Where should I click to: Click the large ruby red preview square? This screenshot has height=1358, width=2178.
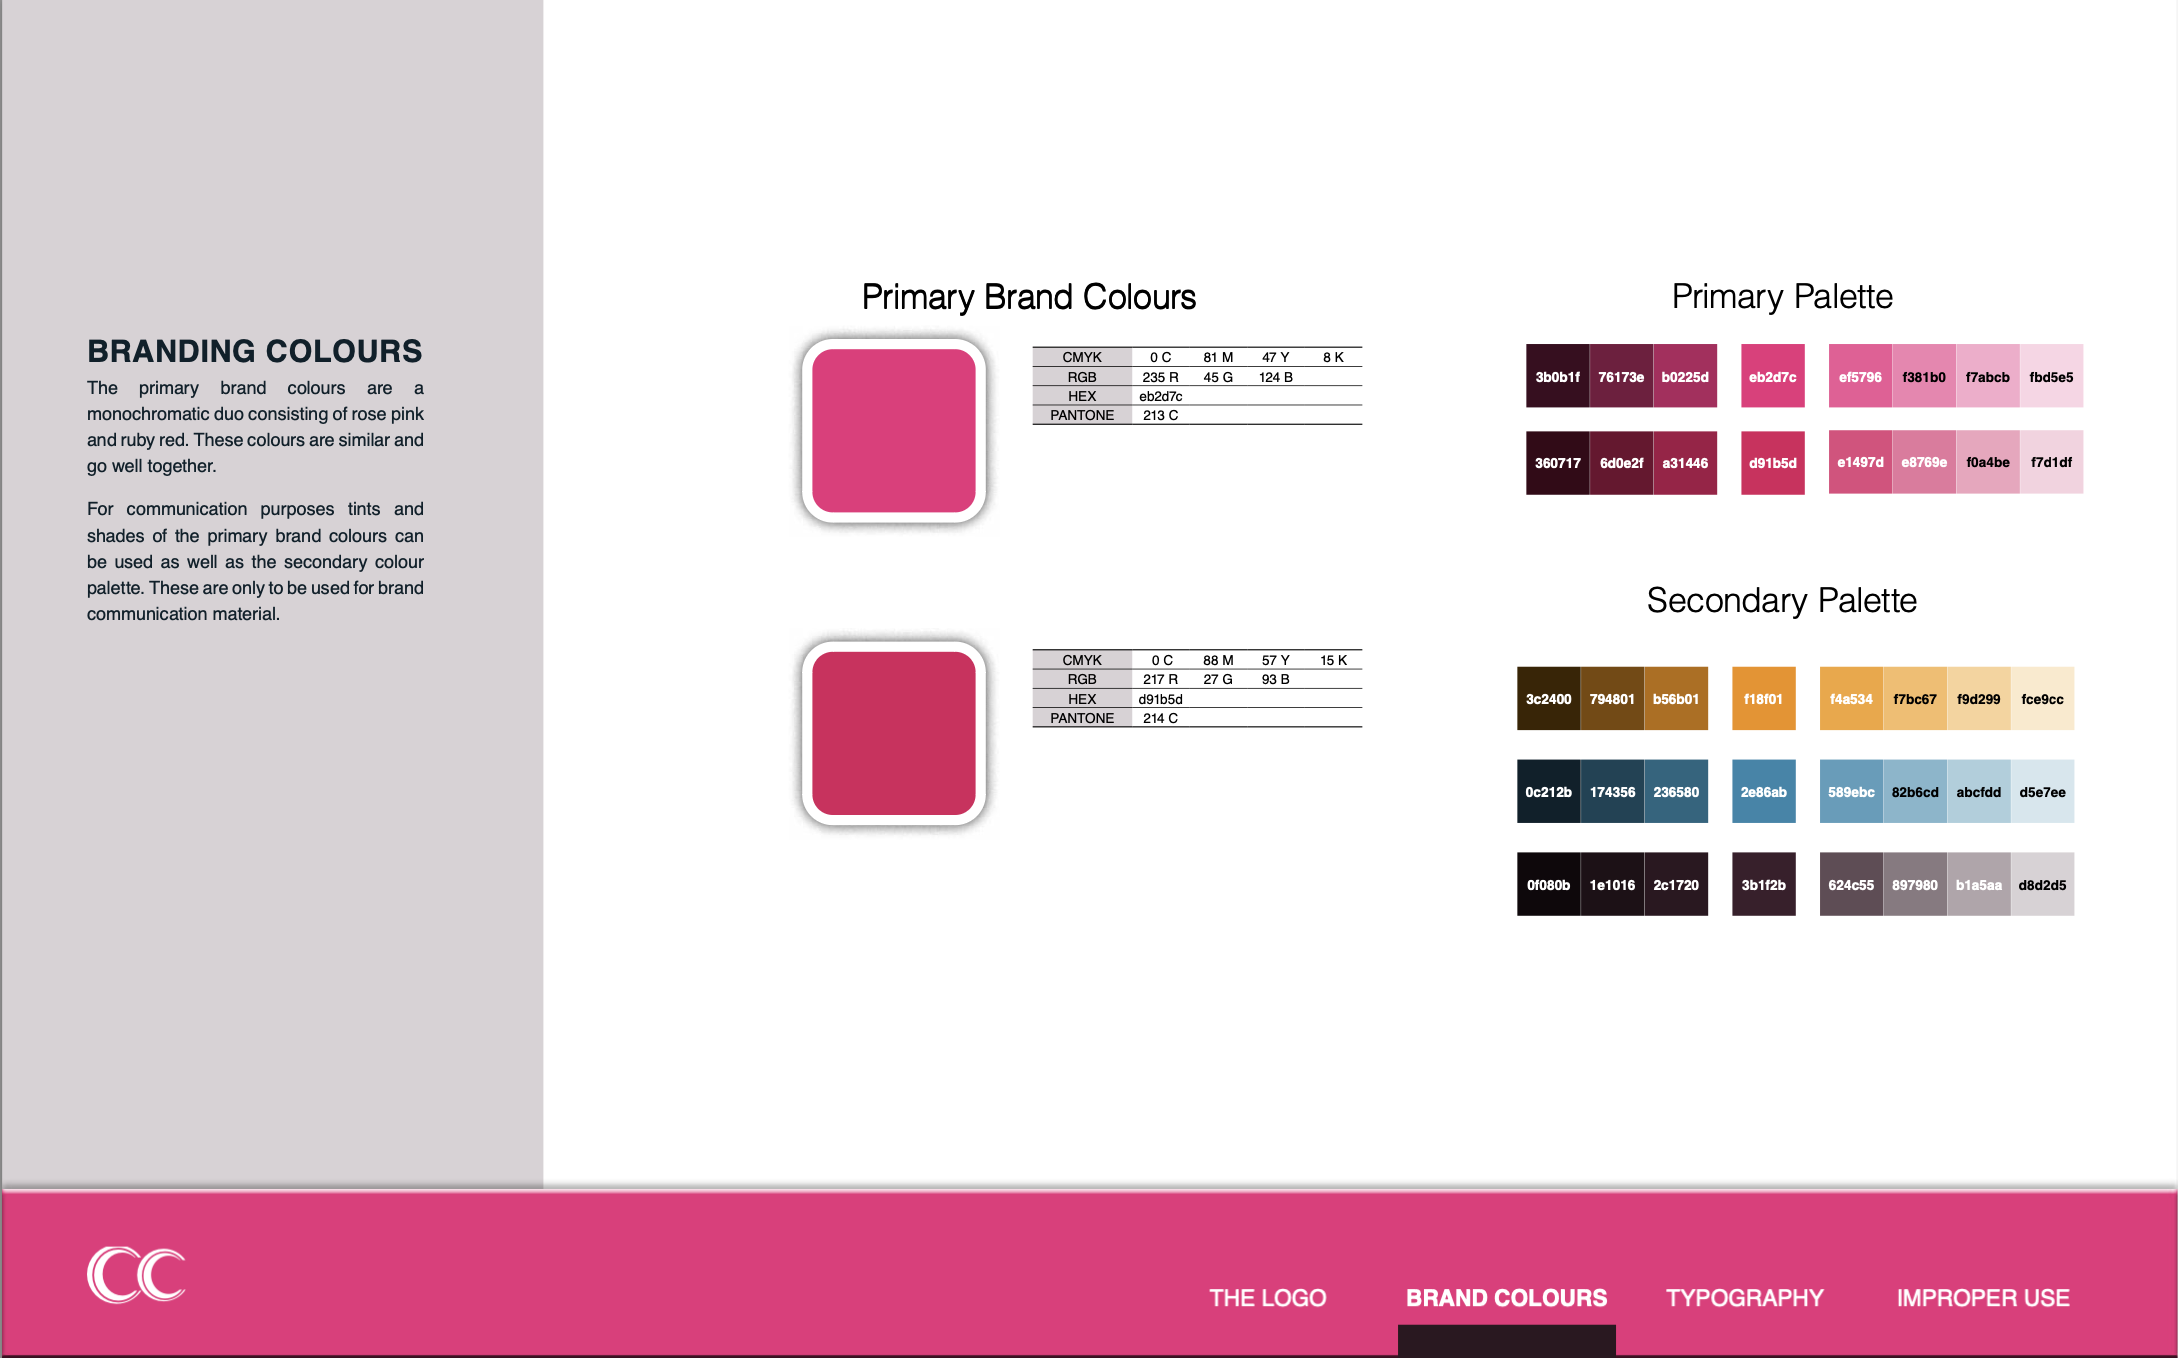click(x=894, y=733)
